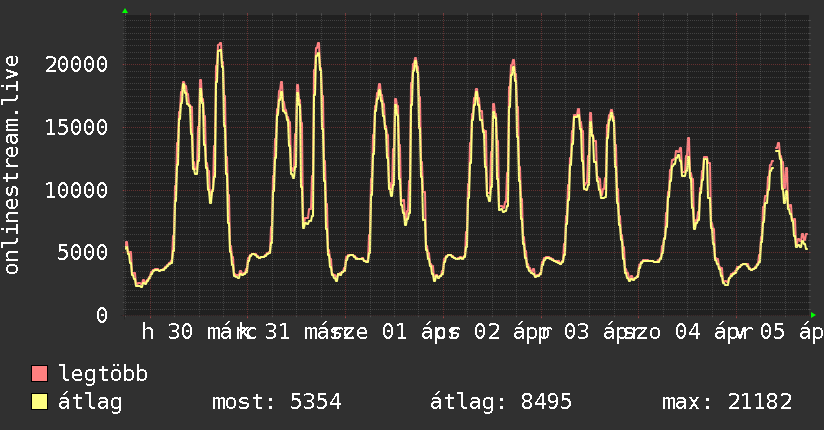Click the pink legtöbb color swatch

[x=39, y=373]
